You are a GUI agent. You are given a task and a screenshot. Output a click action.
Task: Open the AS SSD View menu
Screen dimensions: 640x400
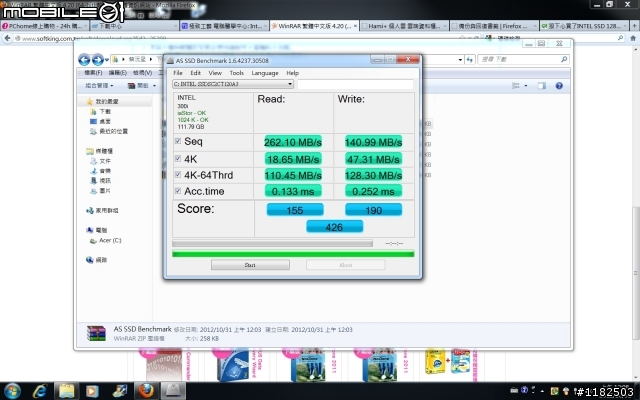pos(215,73)
